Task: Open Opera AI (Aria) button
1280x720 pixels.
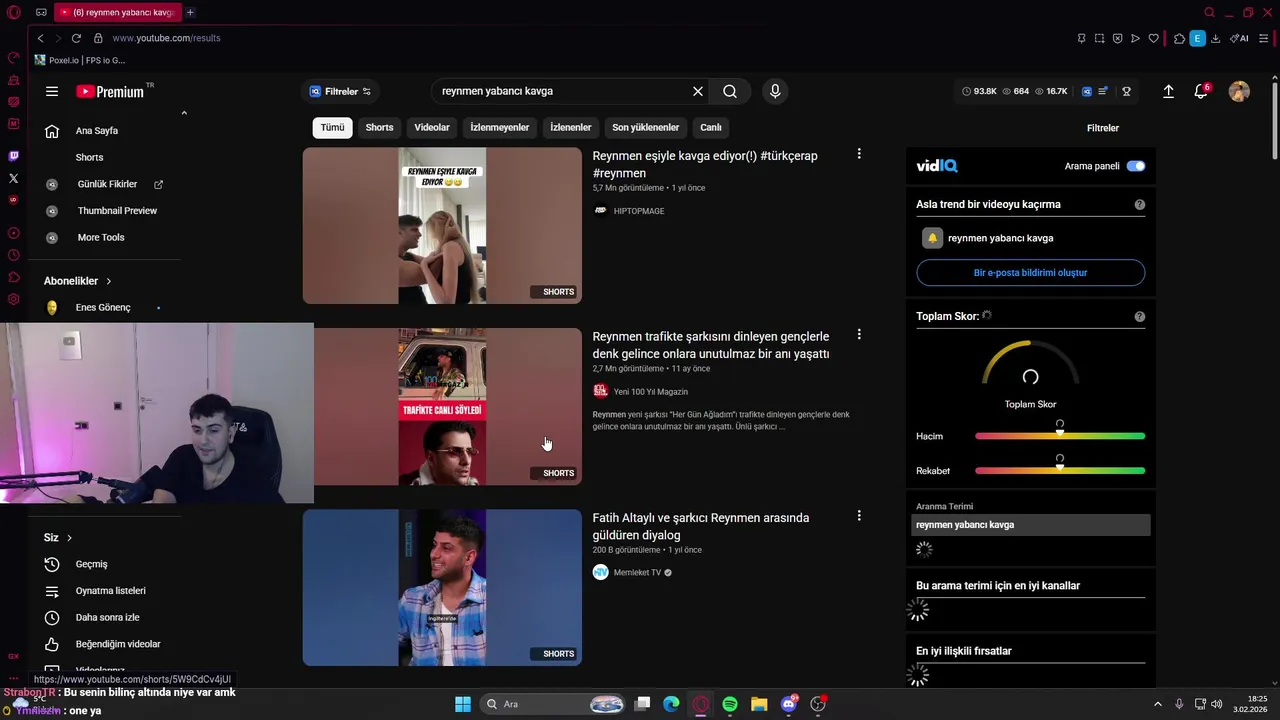Action: 1239,38
